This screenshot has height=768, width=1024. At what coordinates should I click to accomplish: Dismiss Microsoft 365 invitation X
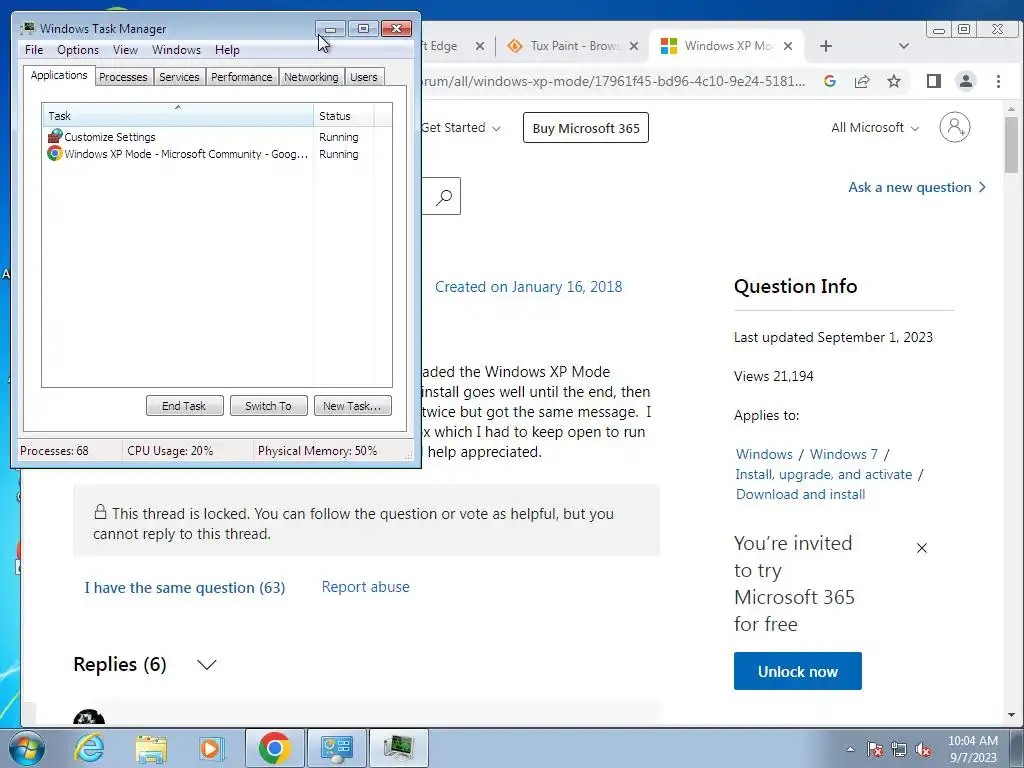coord(921,548)
